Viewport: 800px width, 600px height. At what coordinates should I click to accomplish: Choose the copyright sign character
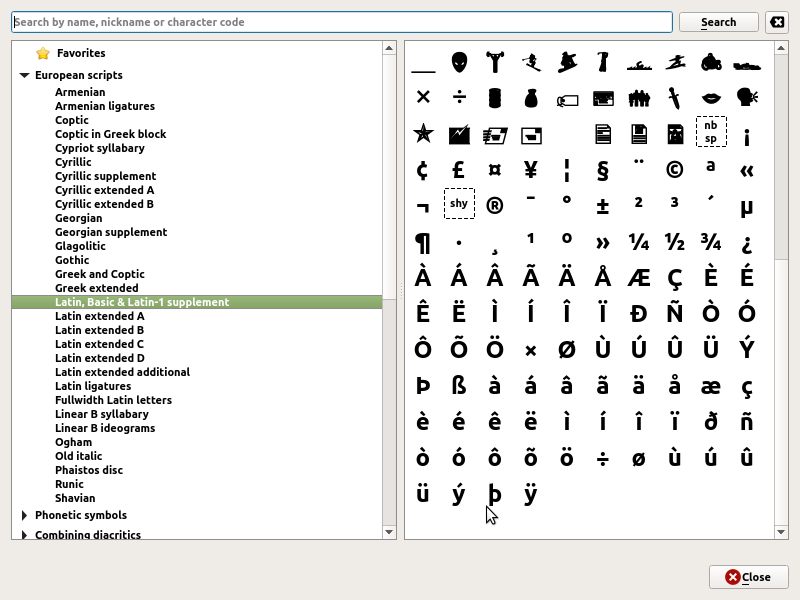674,170
